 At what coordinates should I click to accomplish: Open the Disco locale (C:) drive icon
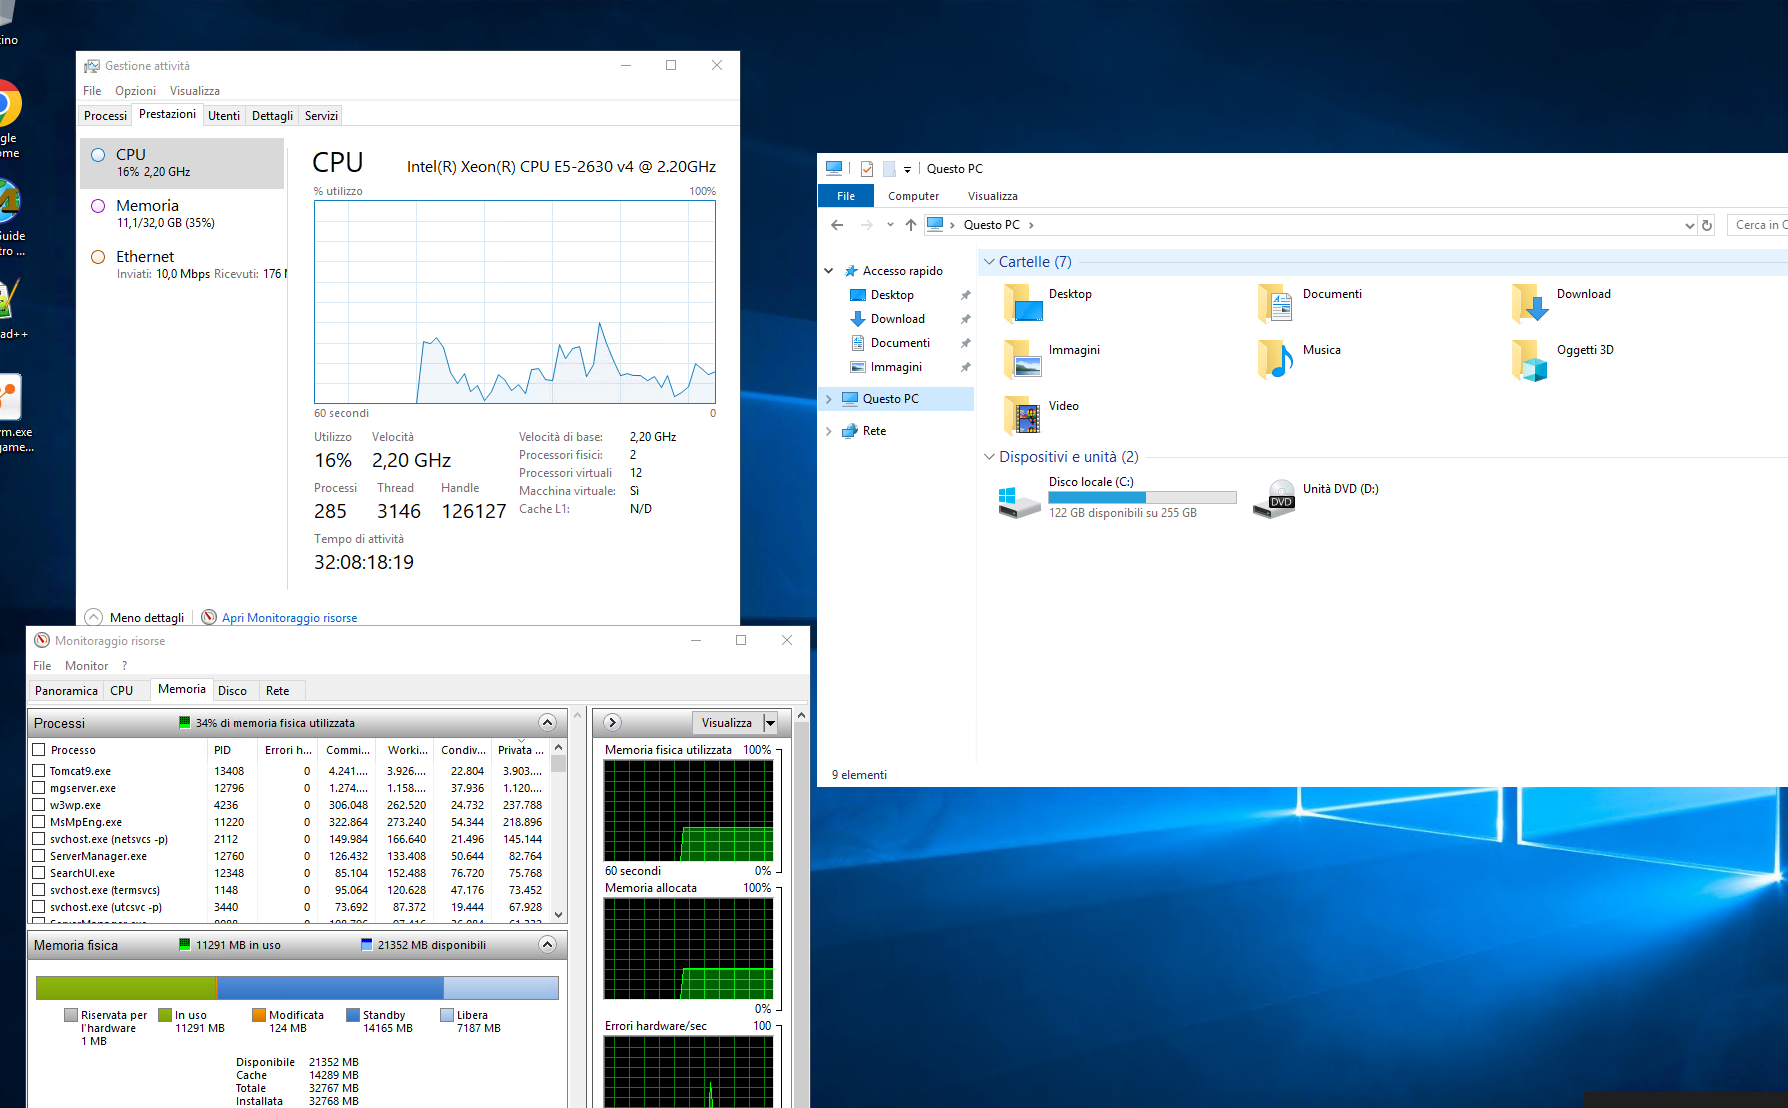coord(1019,500)
